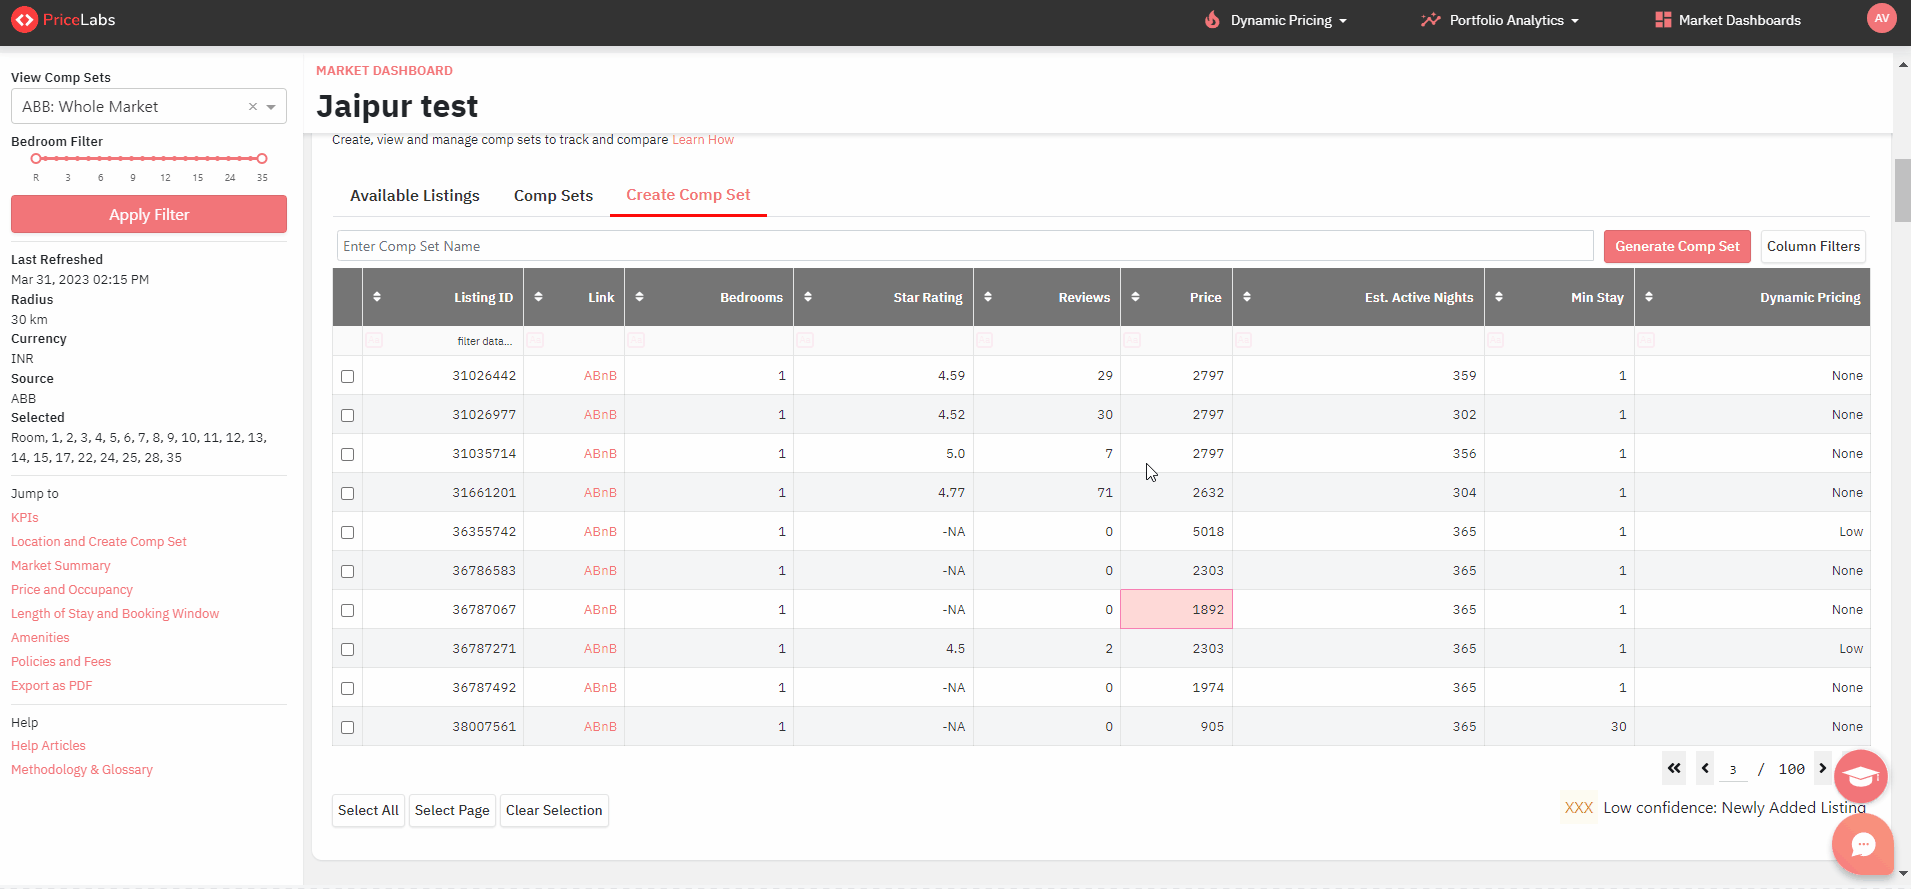This screenshot has height=889, width=1911.
Task: Click Clear Selection button
Action: coord(554,810)
